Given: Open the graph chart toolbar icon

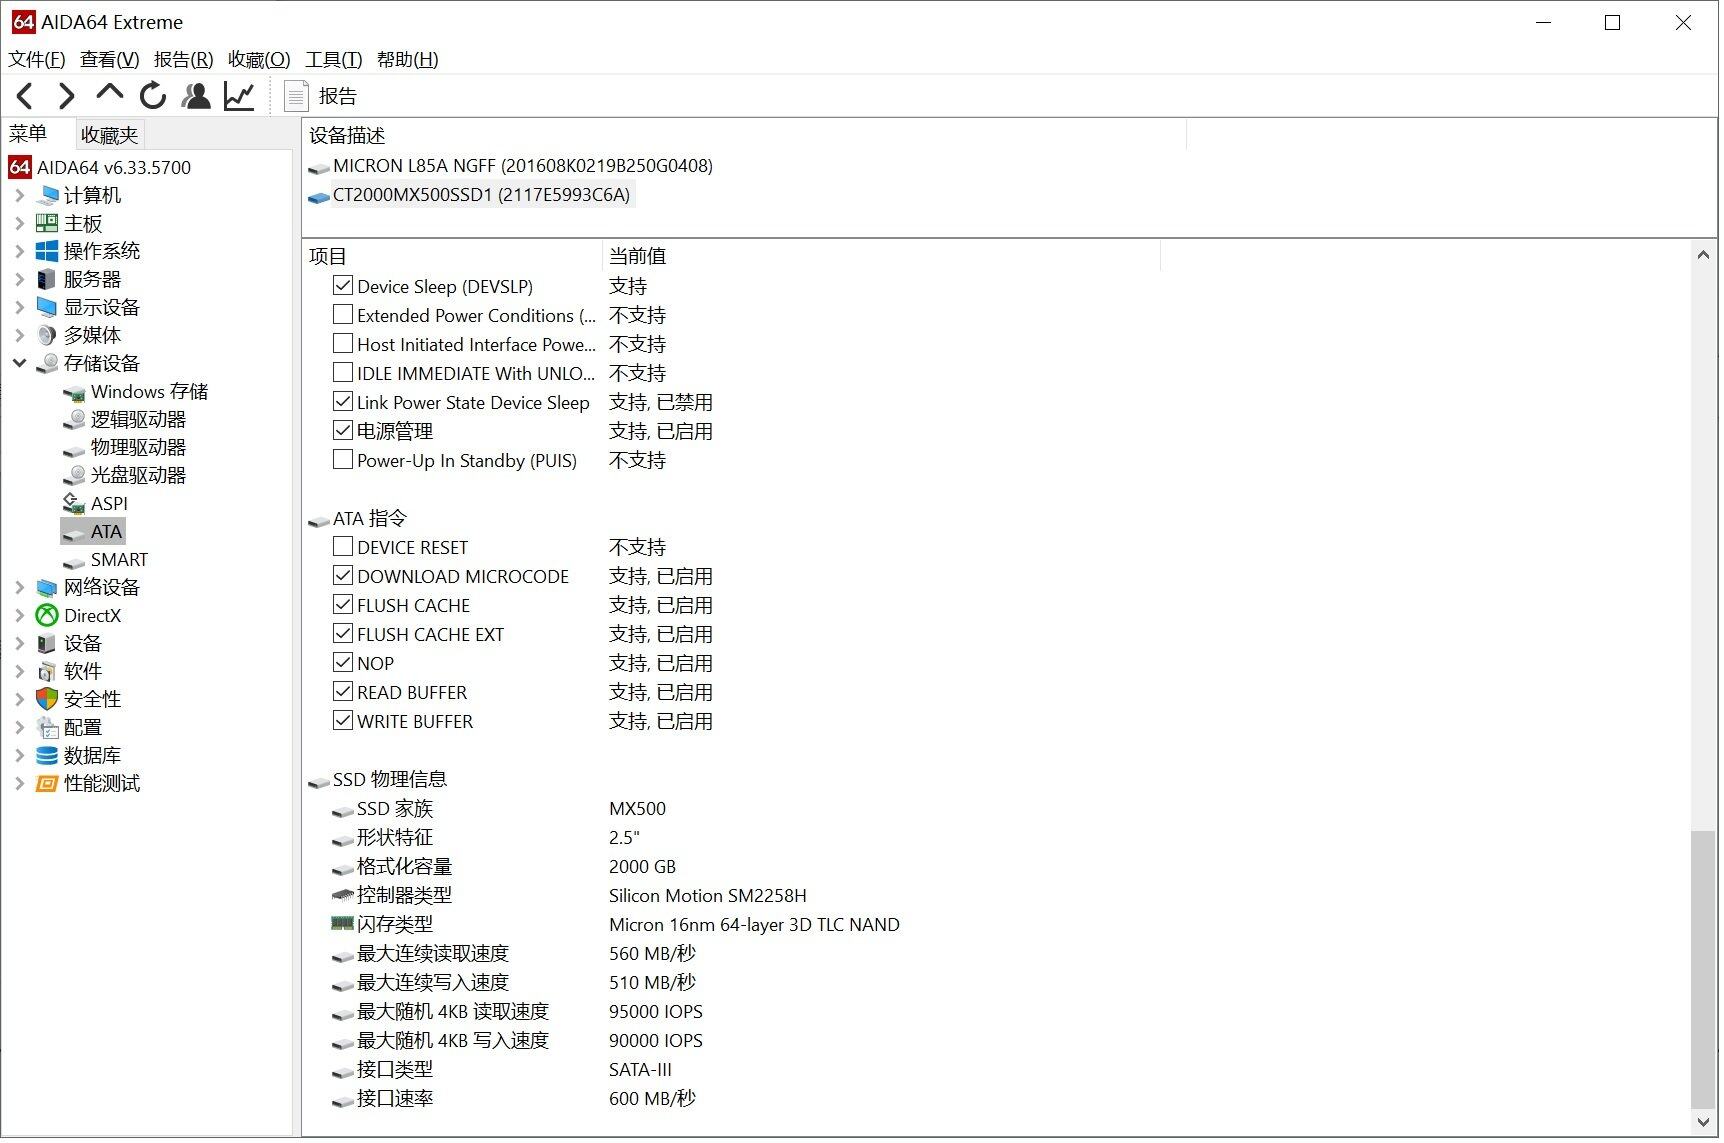Looking at the screenshot, I should pos(240,96).
